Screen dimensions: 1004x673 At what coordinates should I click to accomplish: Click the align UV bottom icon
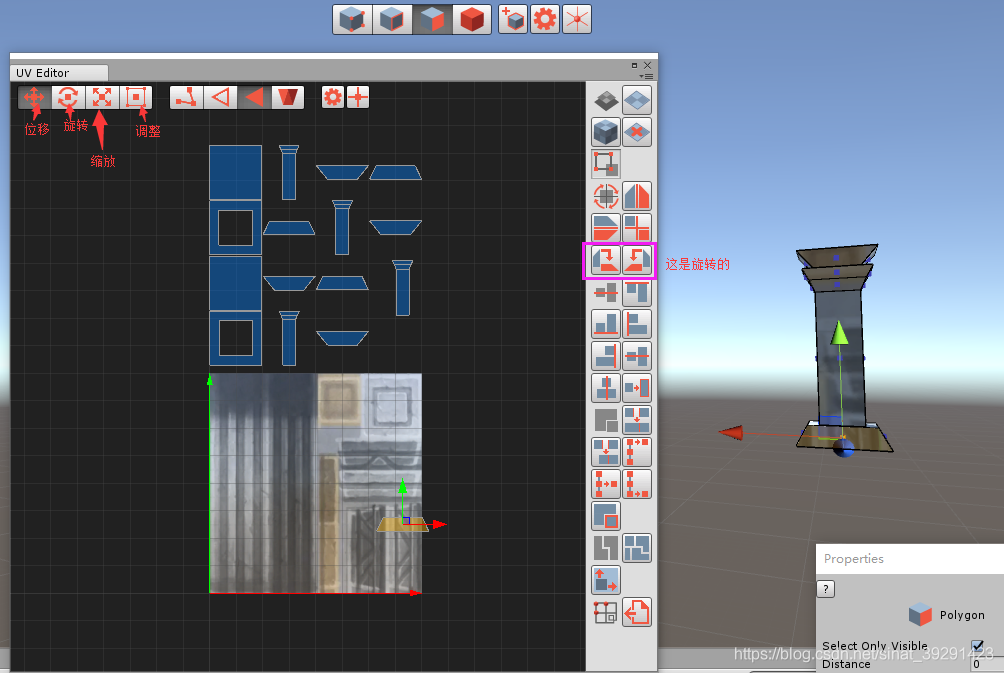[x=605, y=324]
